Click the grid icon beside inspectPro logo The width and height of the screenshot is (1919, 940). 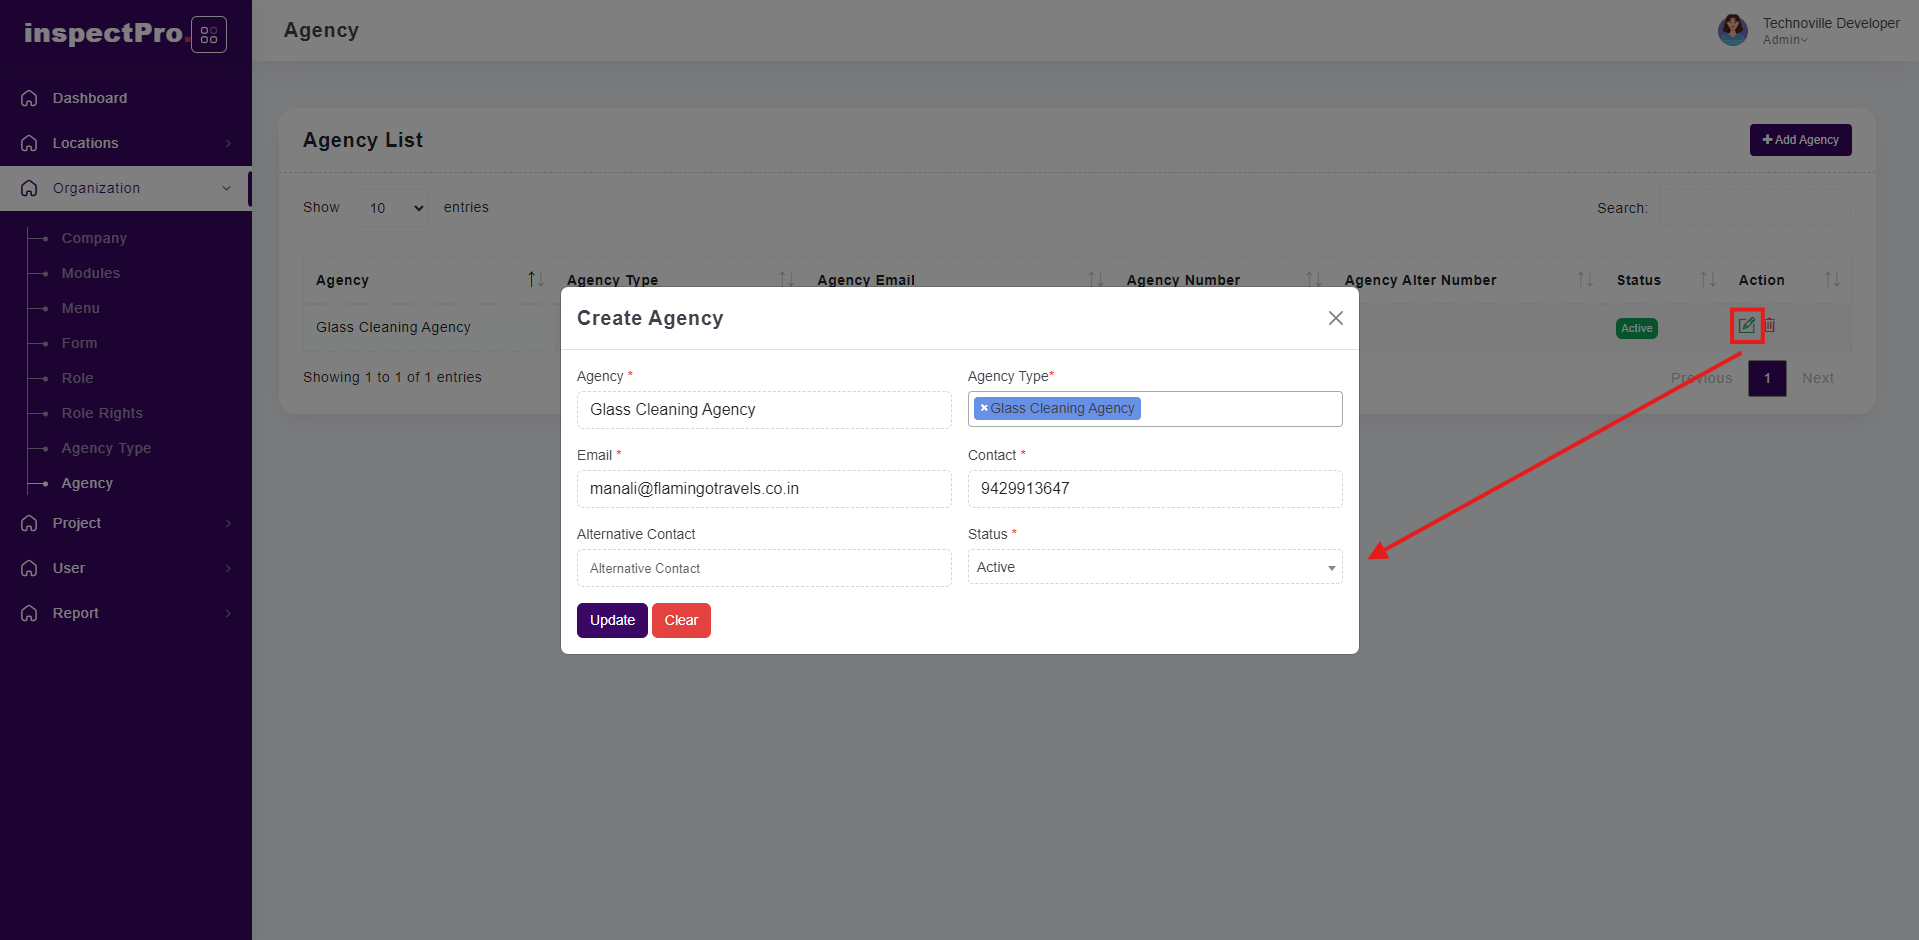pyautogui.click(x=209, y=35)
